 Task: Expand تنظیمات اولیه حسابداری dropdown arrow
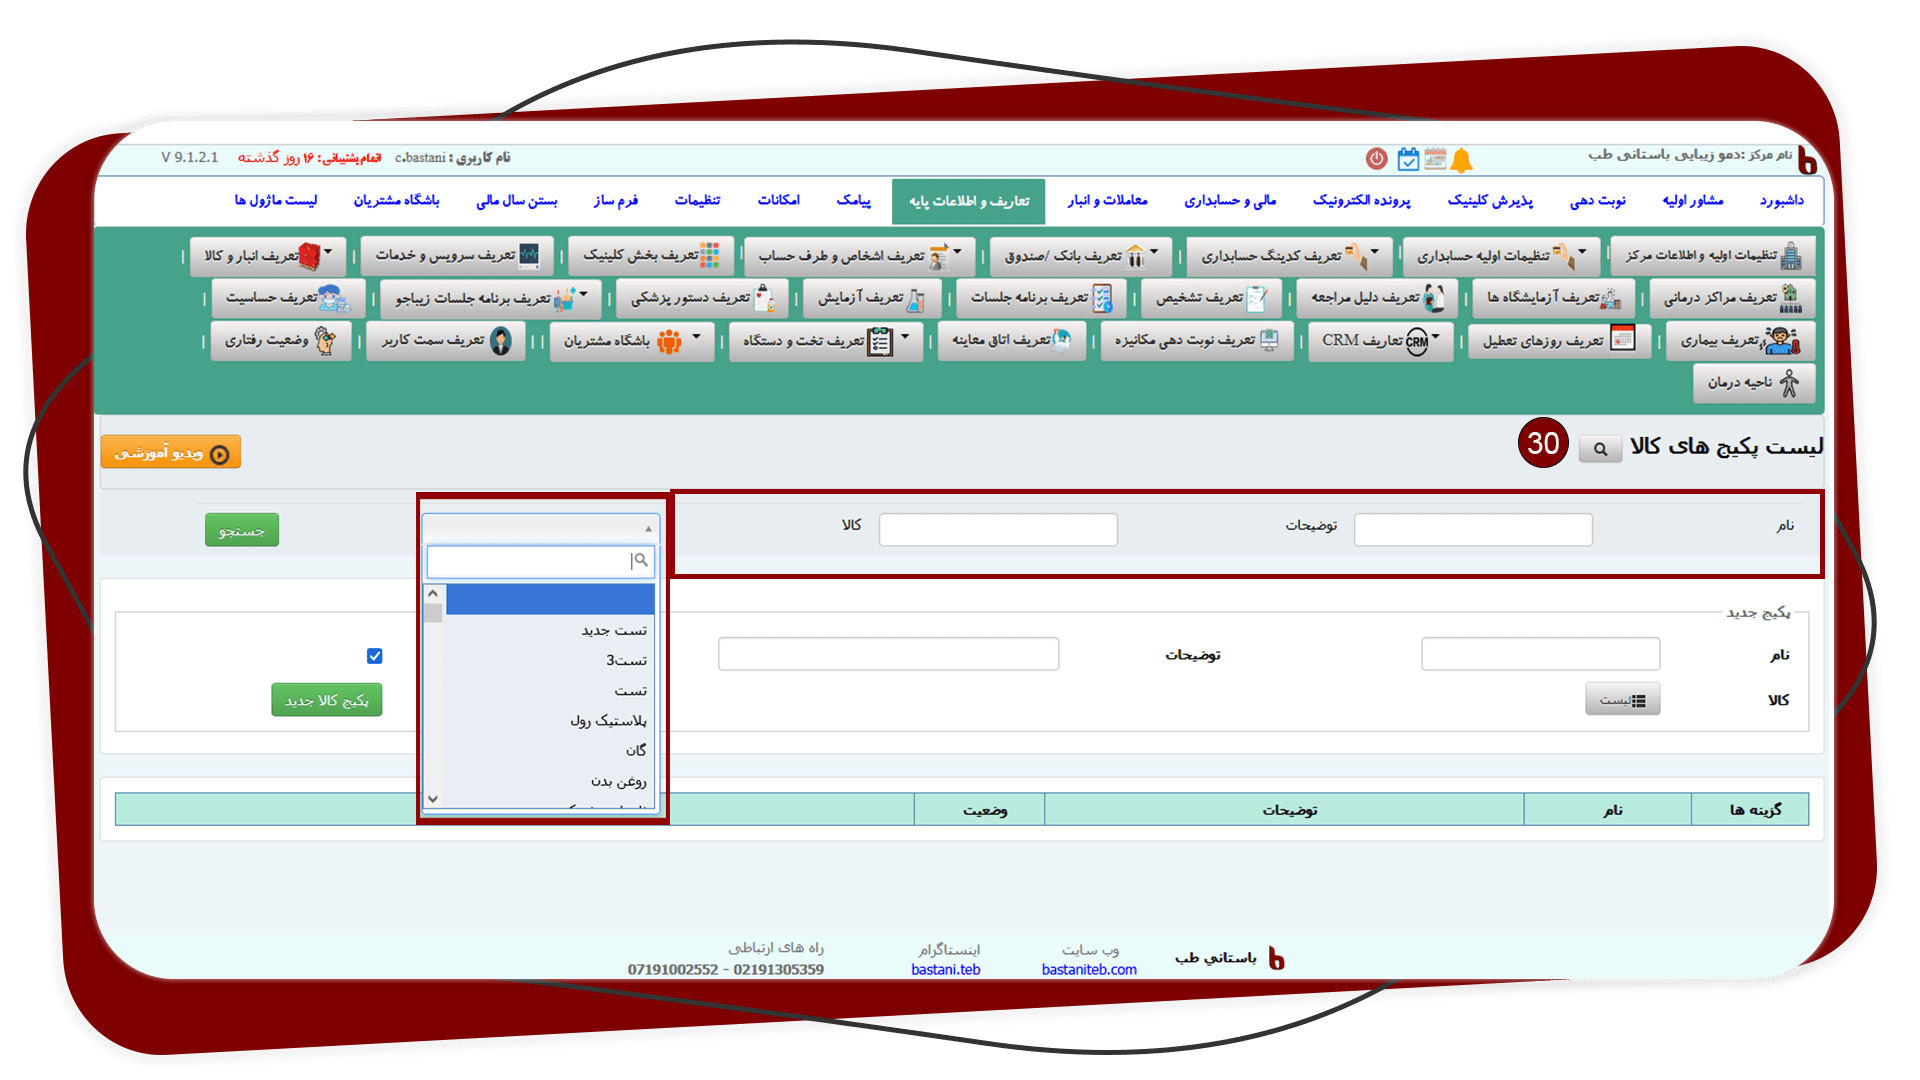(1582, 251)
